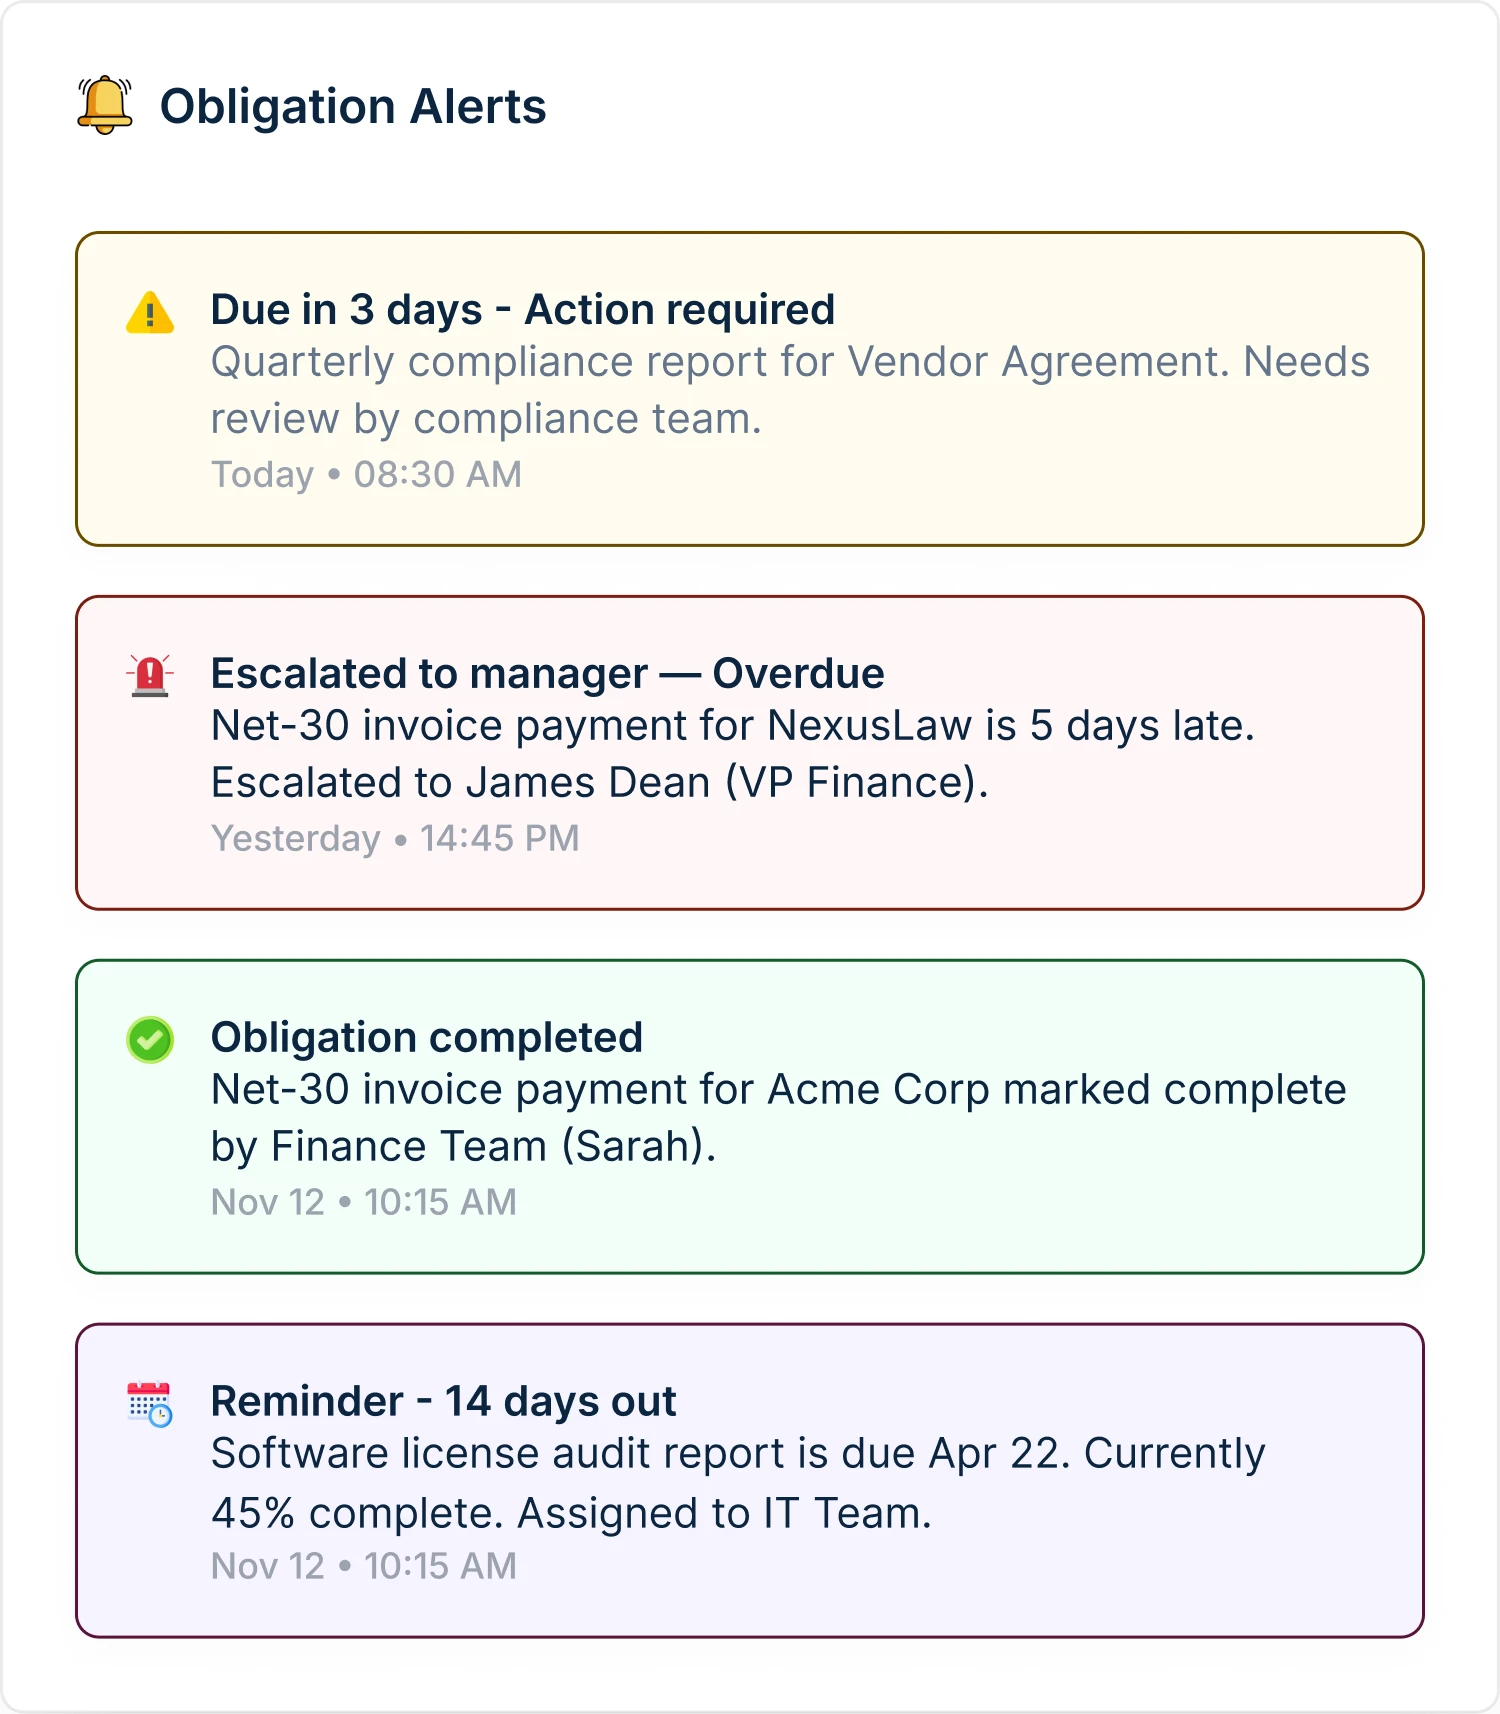Click the escalation siren beside Escalated to manager

pos(148,676)
